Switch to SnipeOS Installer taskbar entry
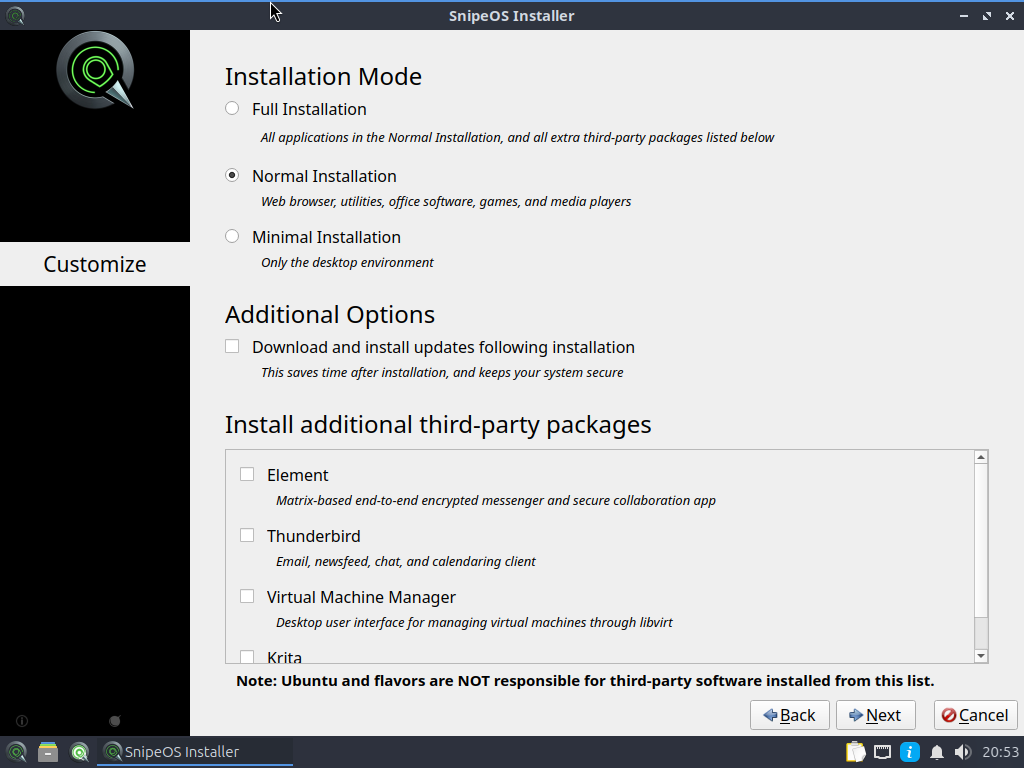The image size is (1024, 768). pyautogui.click(x=195, y=752)
